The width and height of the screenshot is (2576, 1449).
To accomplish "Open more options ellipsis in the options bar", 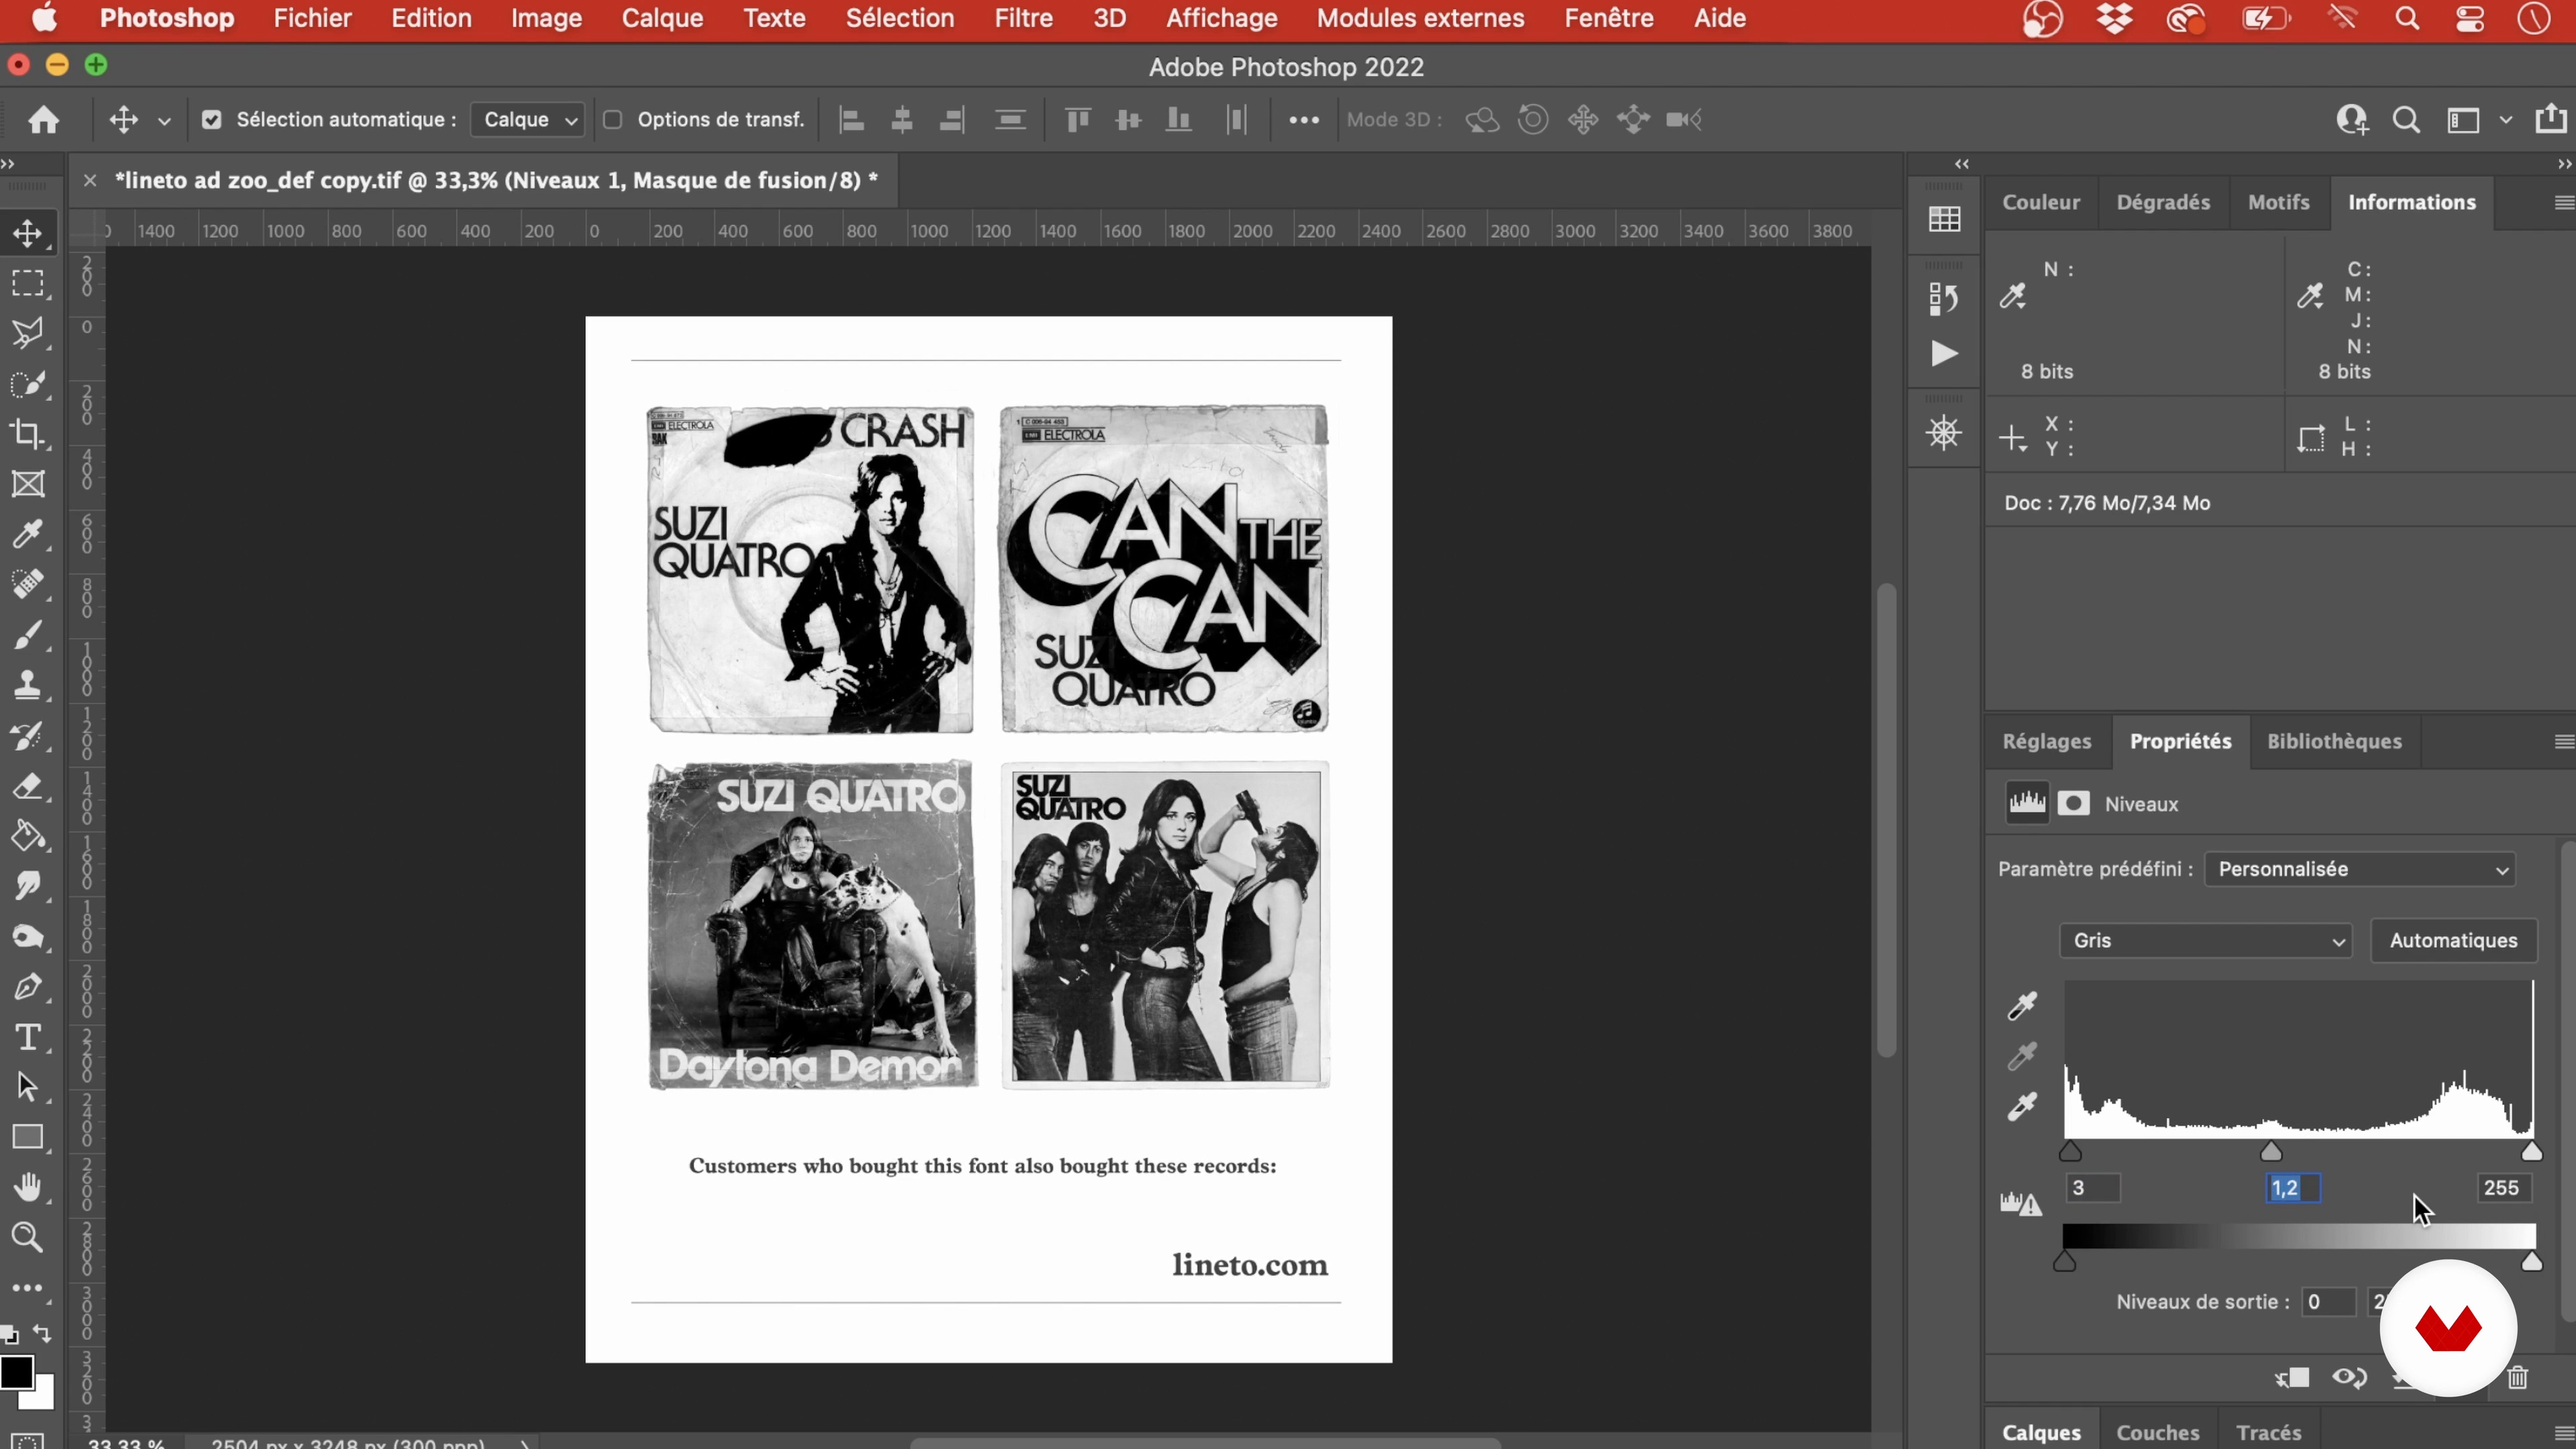I will pyautogui.click(x=1304, y=120).
